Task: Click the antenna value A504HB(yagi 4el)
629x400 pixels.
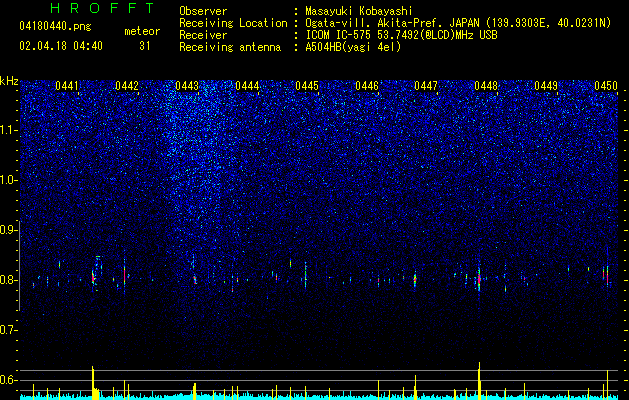Action: (353, 47)
